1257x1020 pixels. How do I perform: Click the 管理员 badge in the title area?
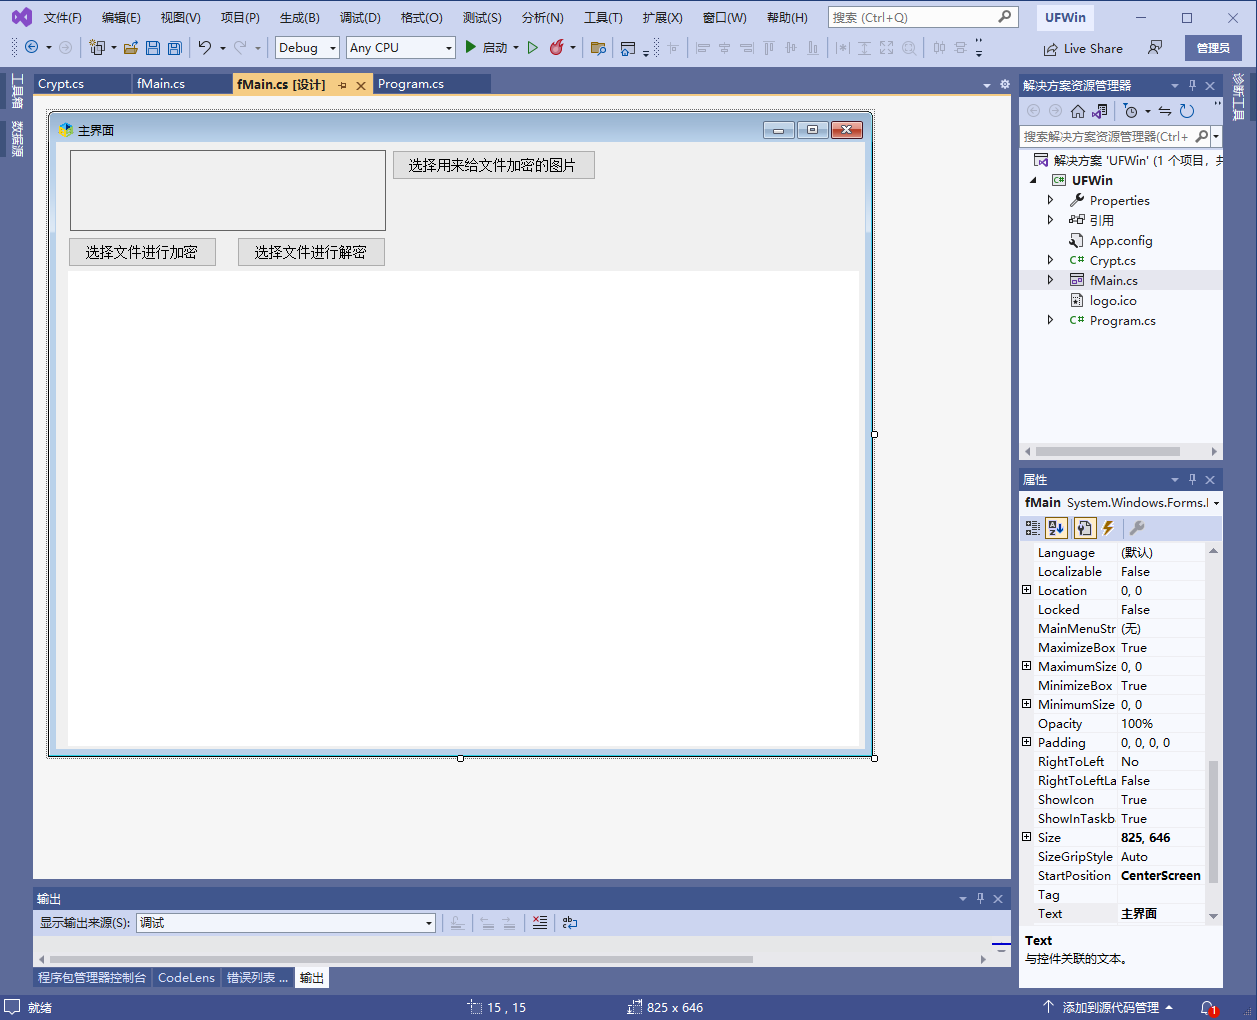tap(1213, 48)
